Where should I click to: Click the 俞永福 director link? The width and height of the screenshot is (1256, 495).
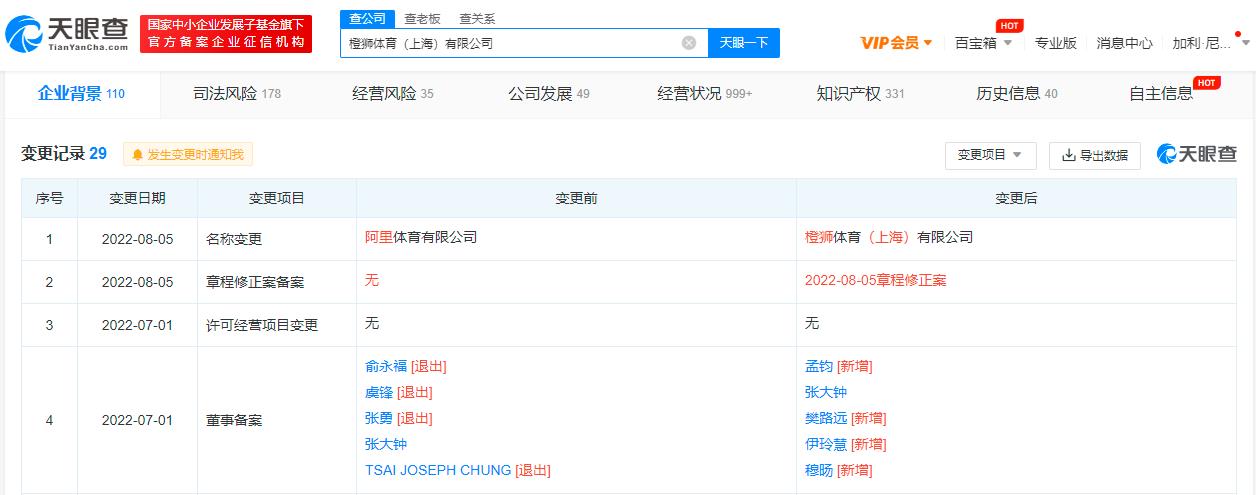[x=386, y=366]
